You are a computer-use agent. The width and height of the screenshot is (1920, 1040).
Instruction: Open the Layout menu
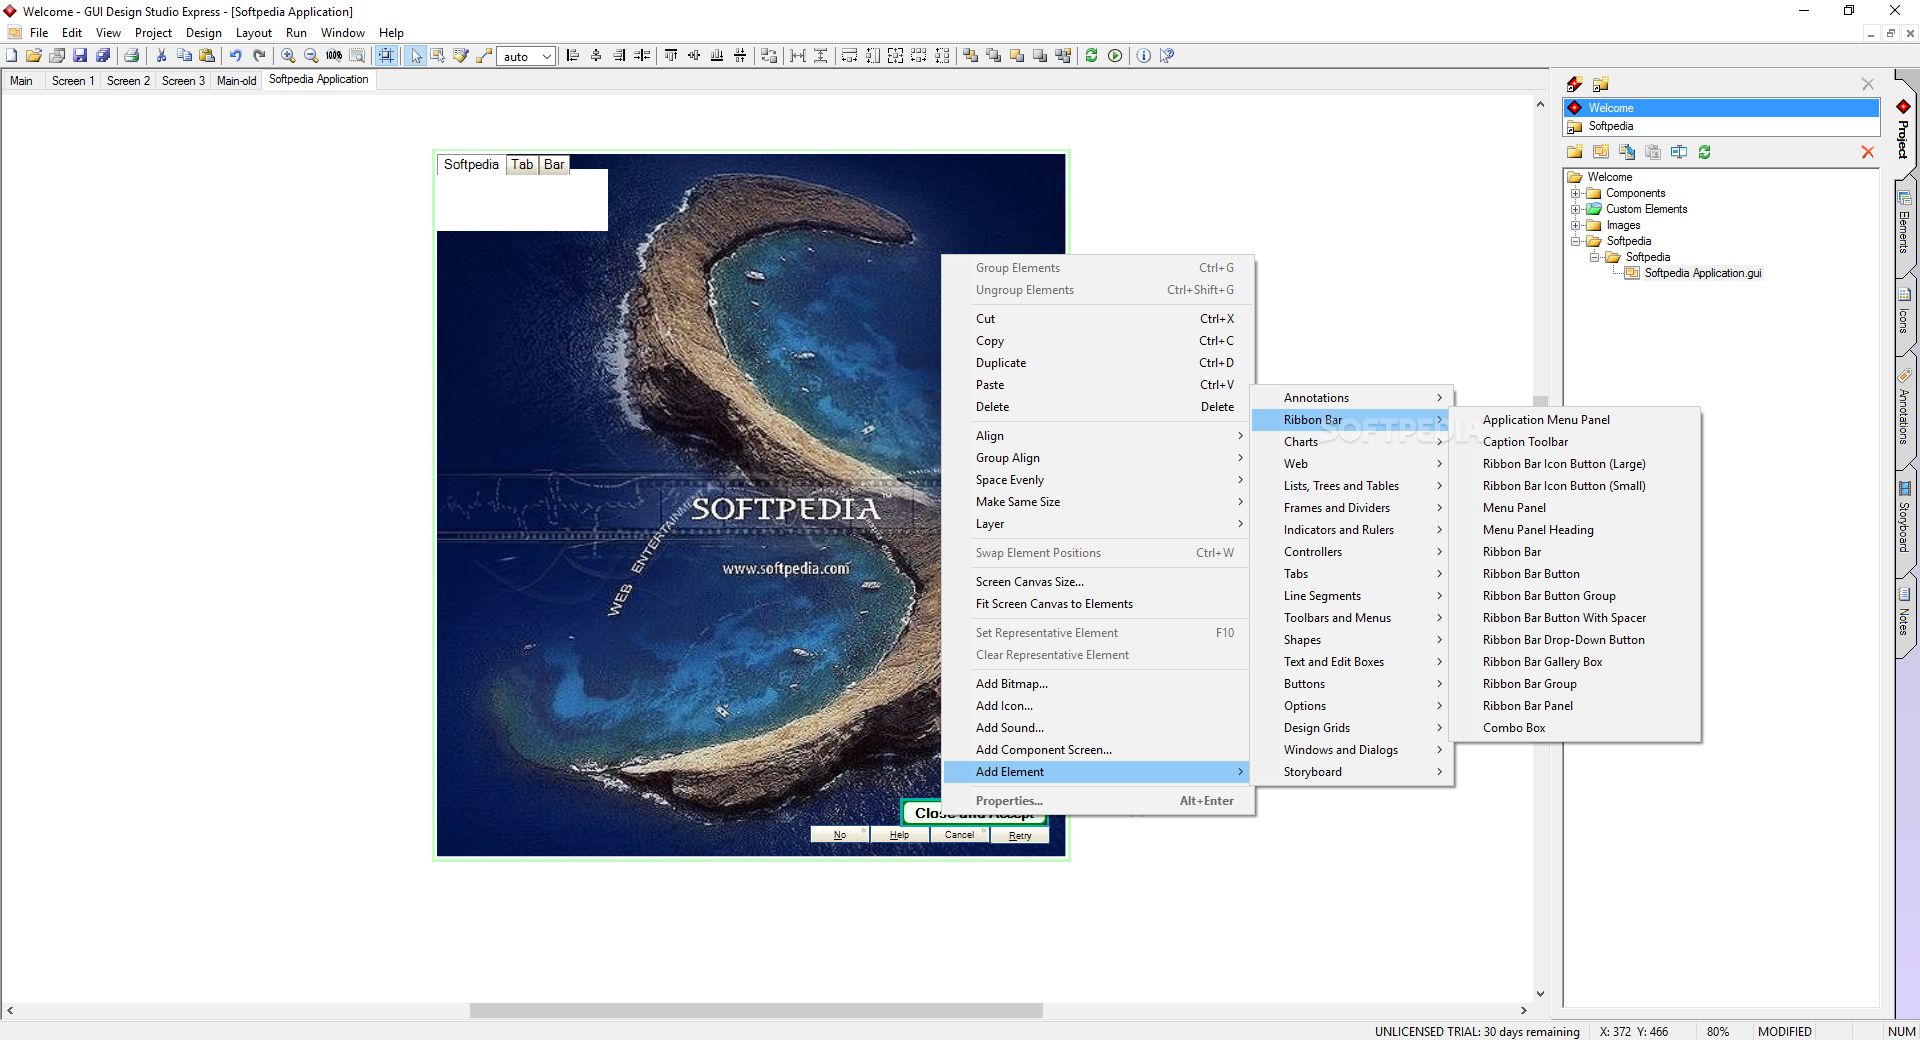point(254,33)
